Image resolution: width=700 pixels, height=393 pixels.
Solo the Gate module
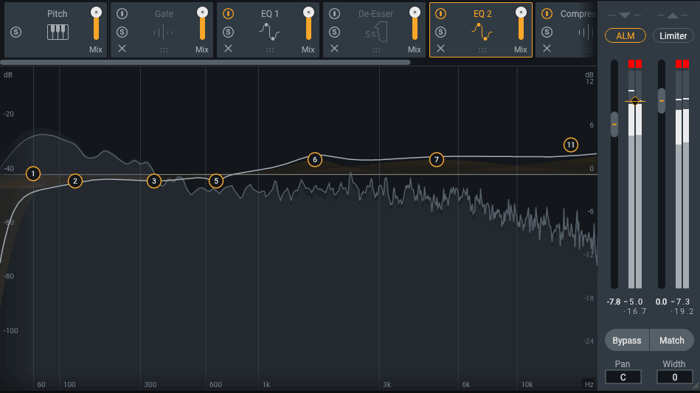122,32
